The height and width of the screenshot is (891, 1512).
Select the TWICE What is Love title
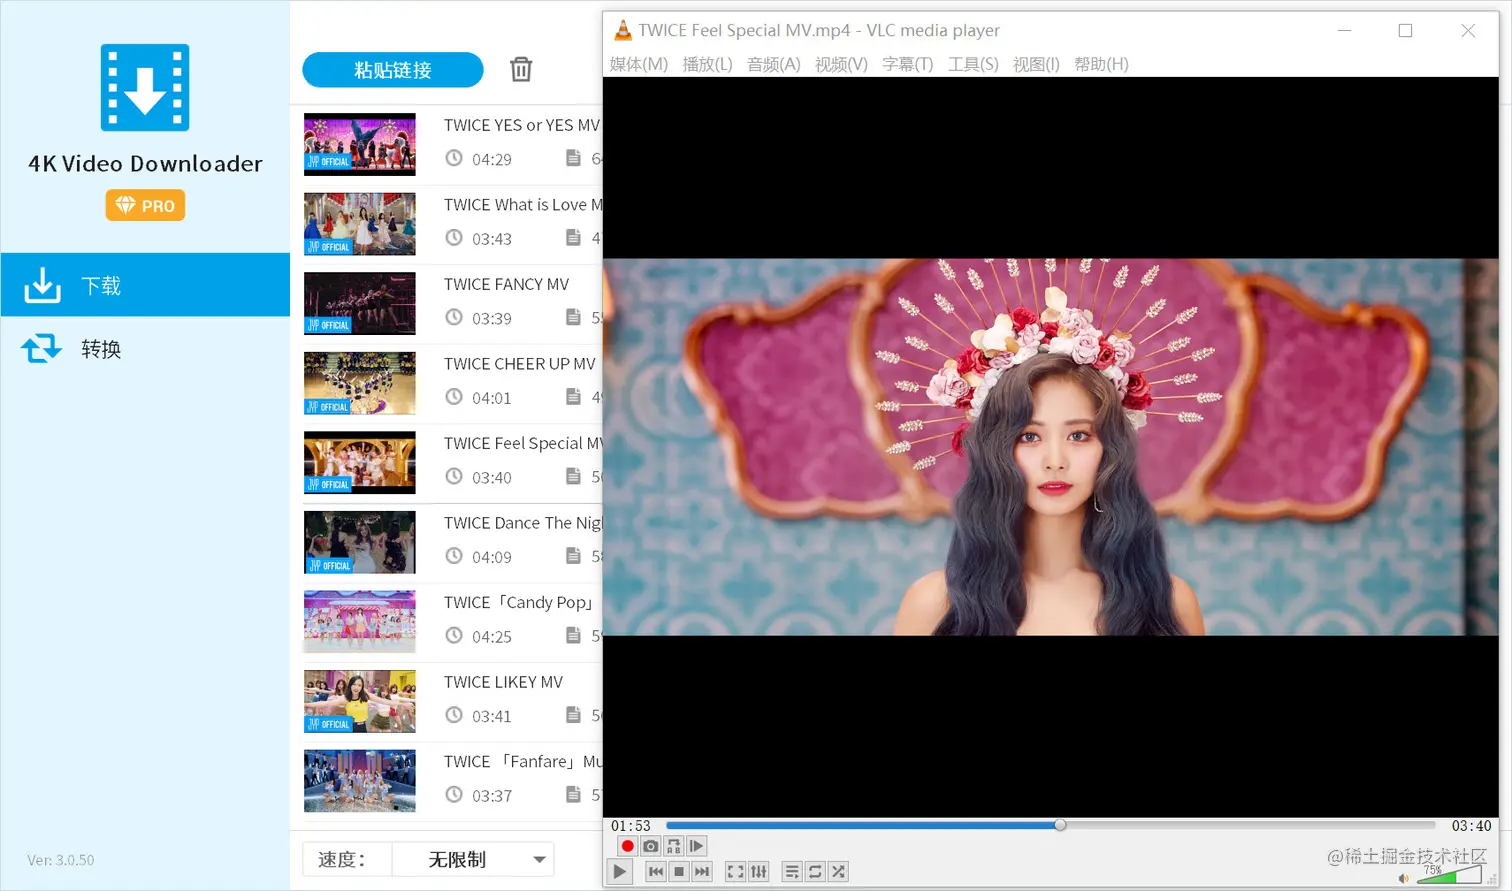click(523, 205)
